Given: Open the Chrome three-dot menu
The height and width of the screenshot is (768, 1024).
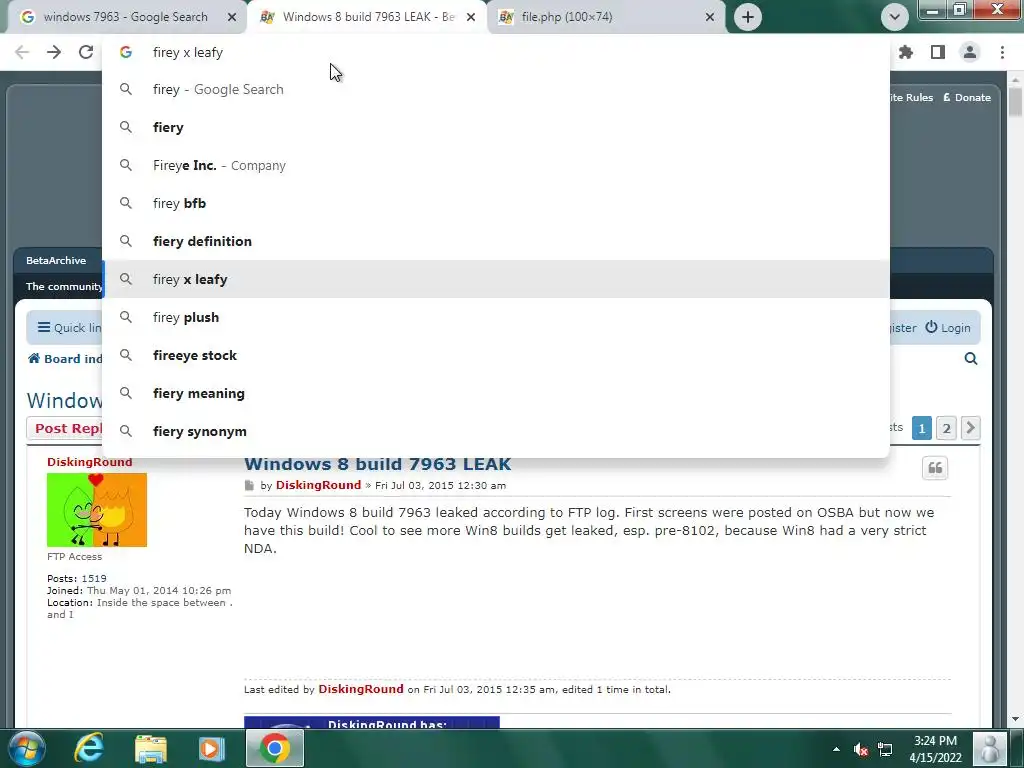Looking at the screenshot, I should (x=1002, y=52).
